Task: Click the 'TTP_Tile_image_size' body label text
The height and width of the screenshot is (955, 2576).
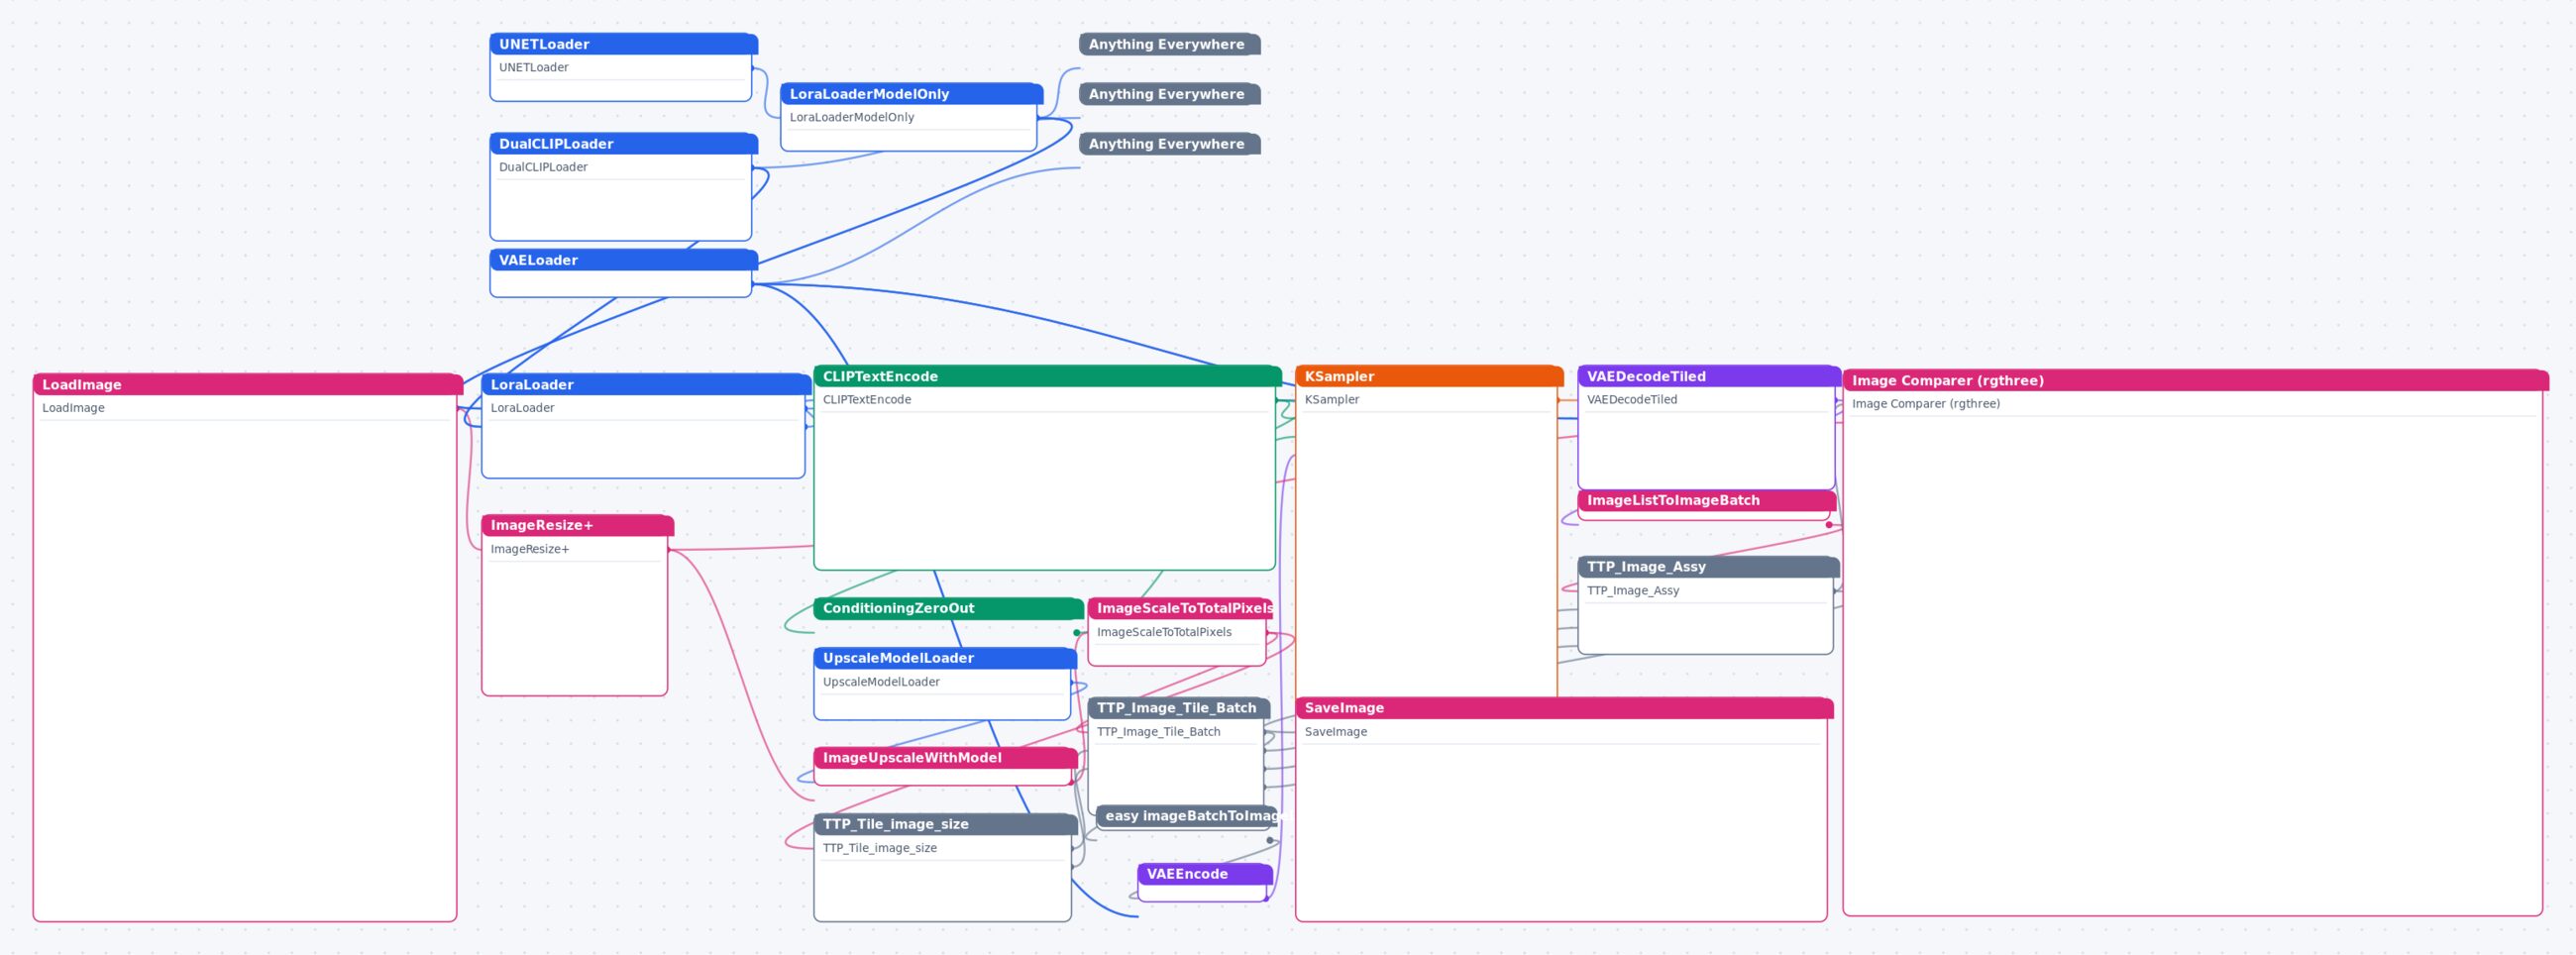Action: click(x=880, y=849)
